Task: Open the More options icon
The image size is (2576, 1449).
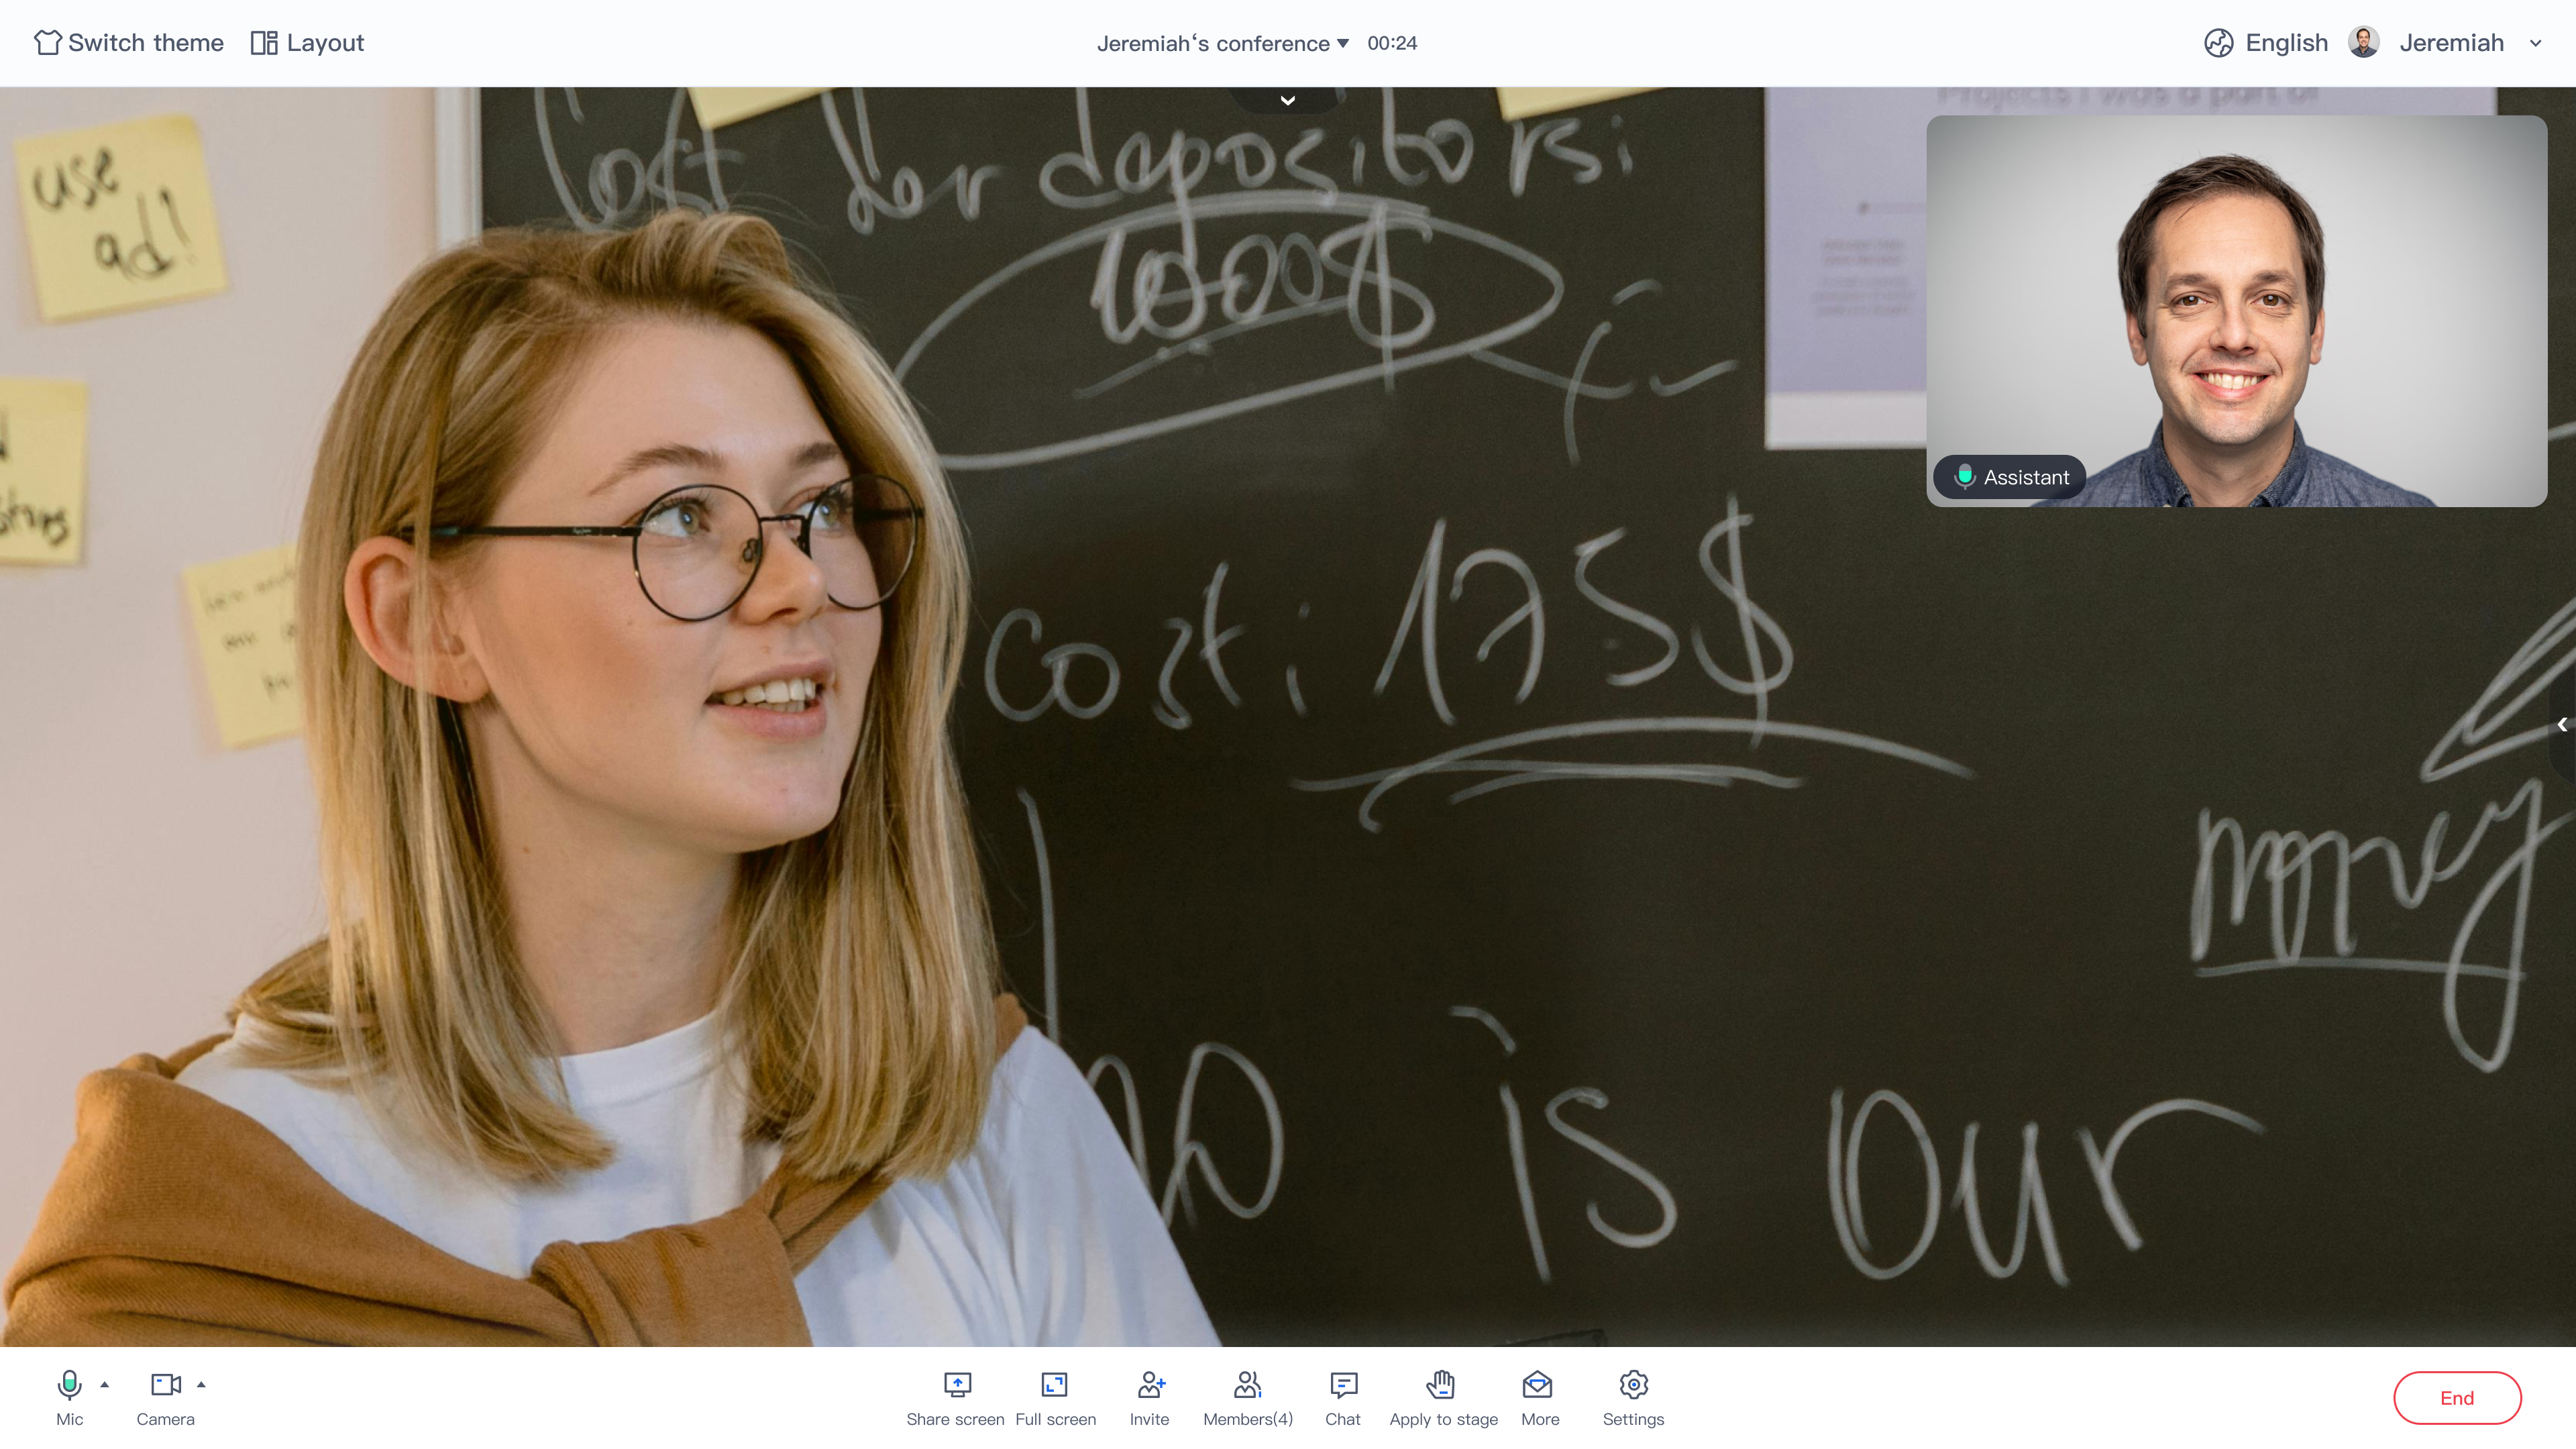Action: (1538, 1385)
